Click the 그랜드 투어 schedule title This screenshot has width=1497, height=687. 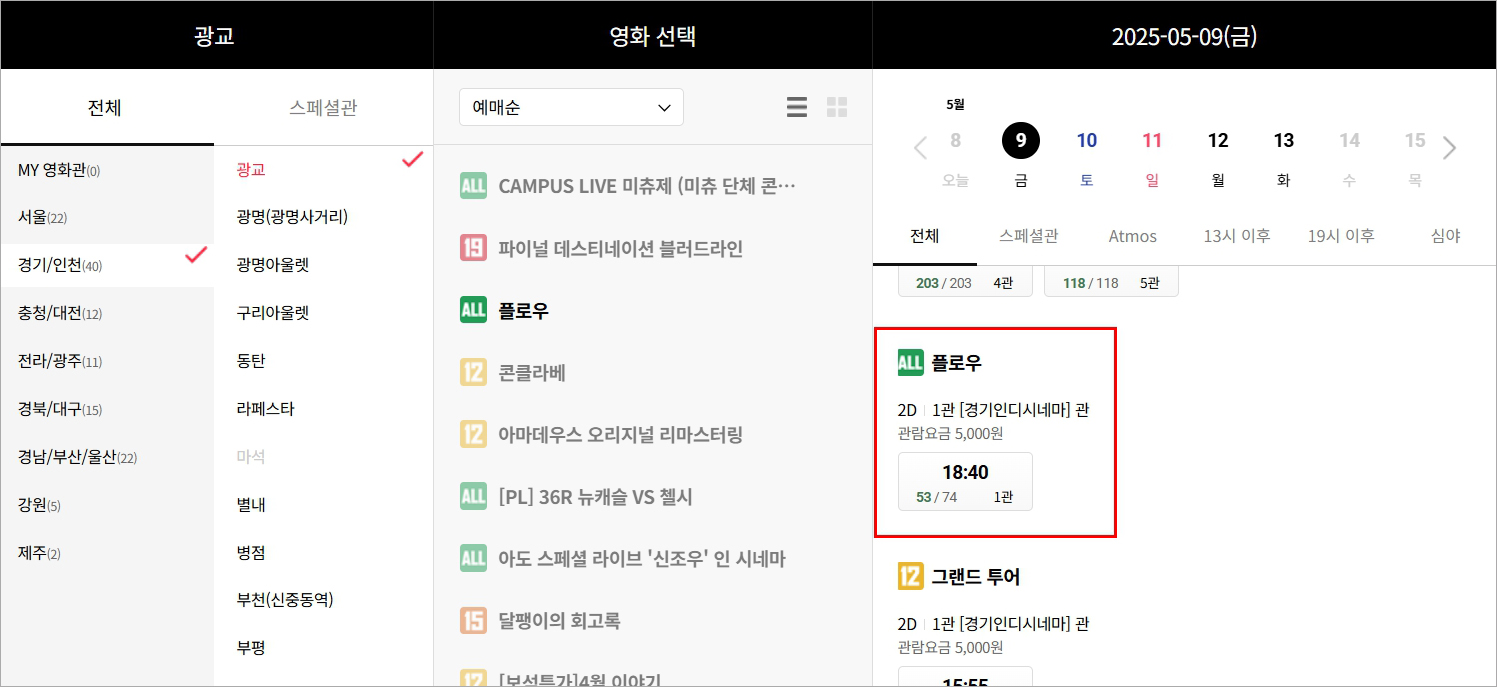(x=976, y=577)
